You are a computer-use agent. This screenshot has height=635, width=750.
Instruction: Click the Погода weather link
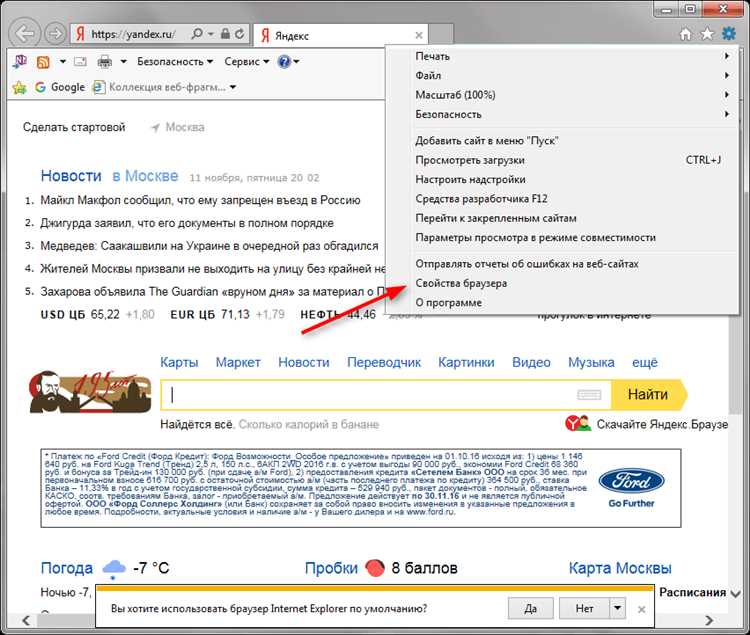coord(66,568)
